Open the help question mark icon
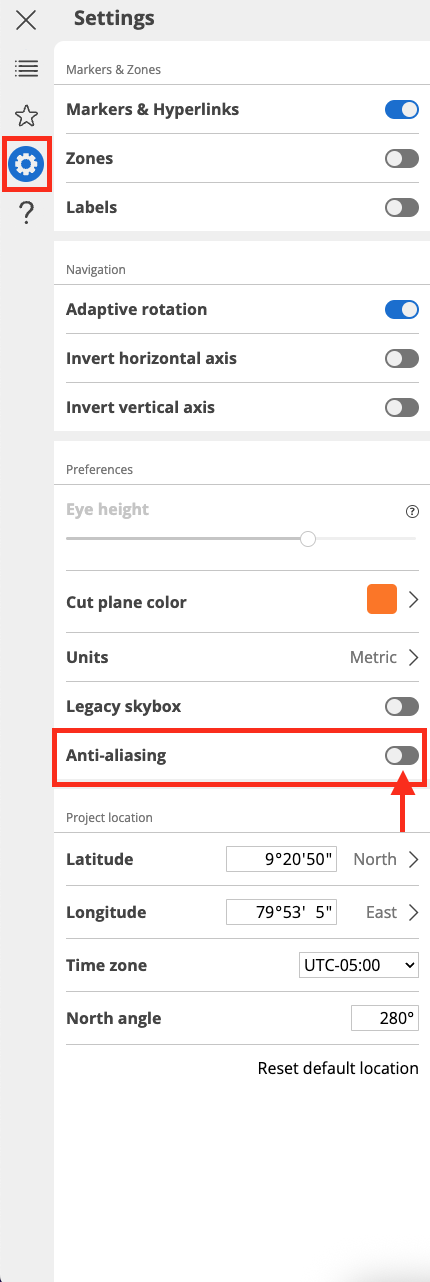Screen dimensions: 430x1282 pyautogui.click(x=27, y=212)
